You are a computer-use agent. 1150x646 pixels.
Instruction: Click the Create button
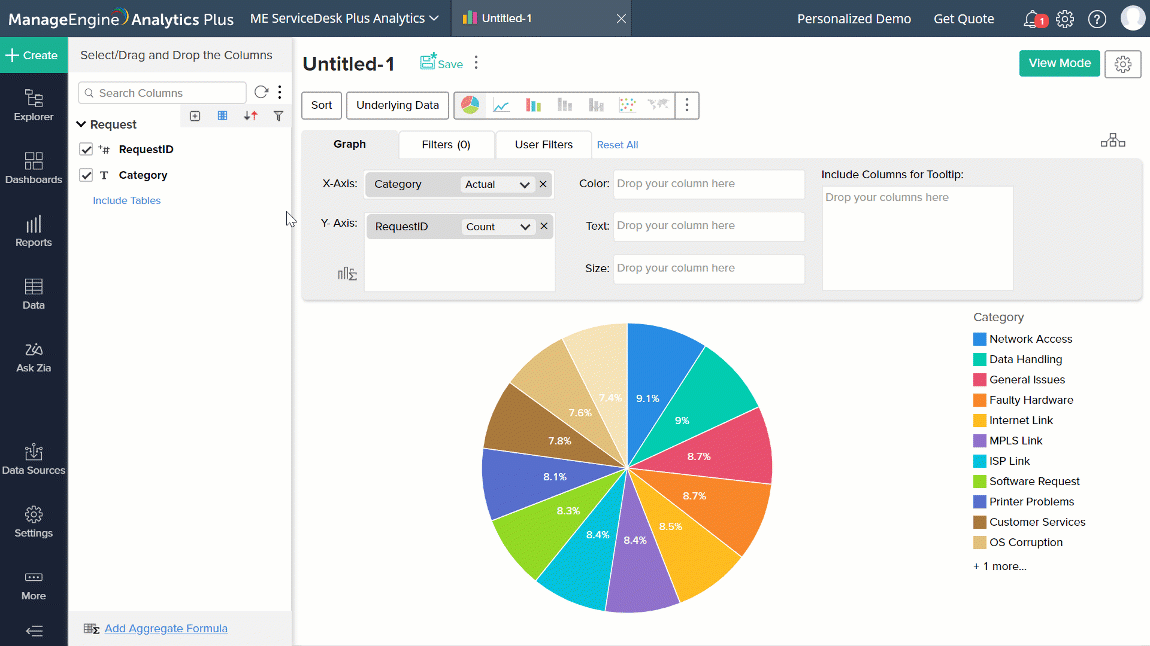tap(34, 55)
